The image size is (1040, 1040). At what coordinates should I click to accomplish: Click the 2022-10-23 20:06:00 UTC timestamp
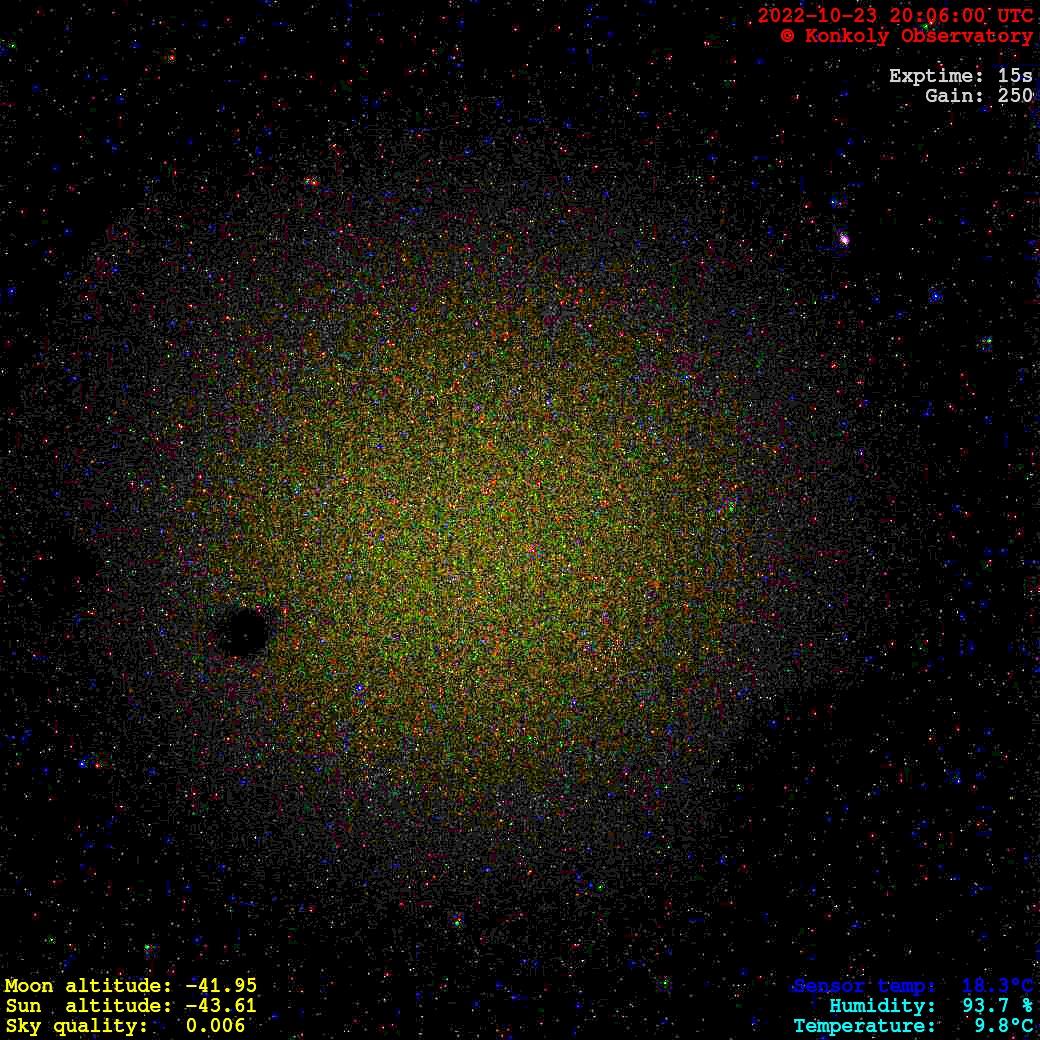pos(894,15)
